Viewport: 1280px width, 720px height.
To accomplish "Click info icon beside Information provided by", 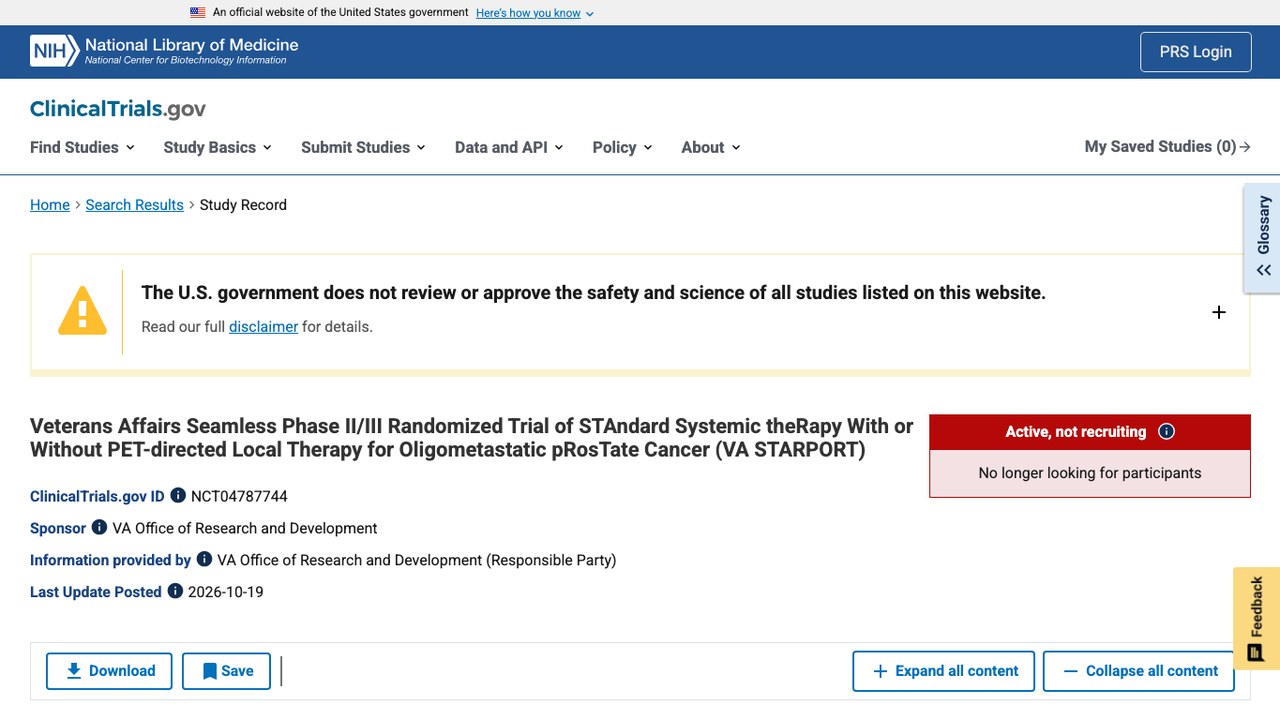I will [204, 559].
